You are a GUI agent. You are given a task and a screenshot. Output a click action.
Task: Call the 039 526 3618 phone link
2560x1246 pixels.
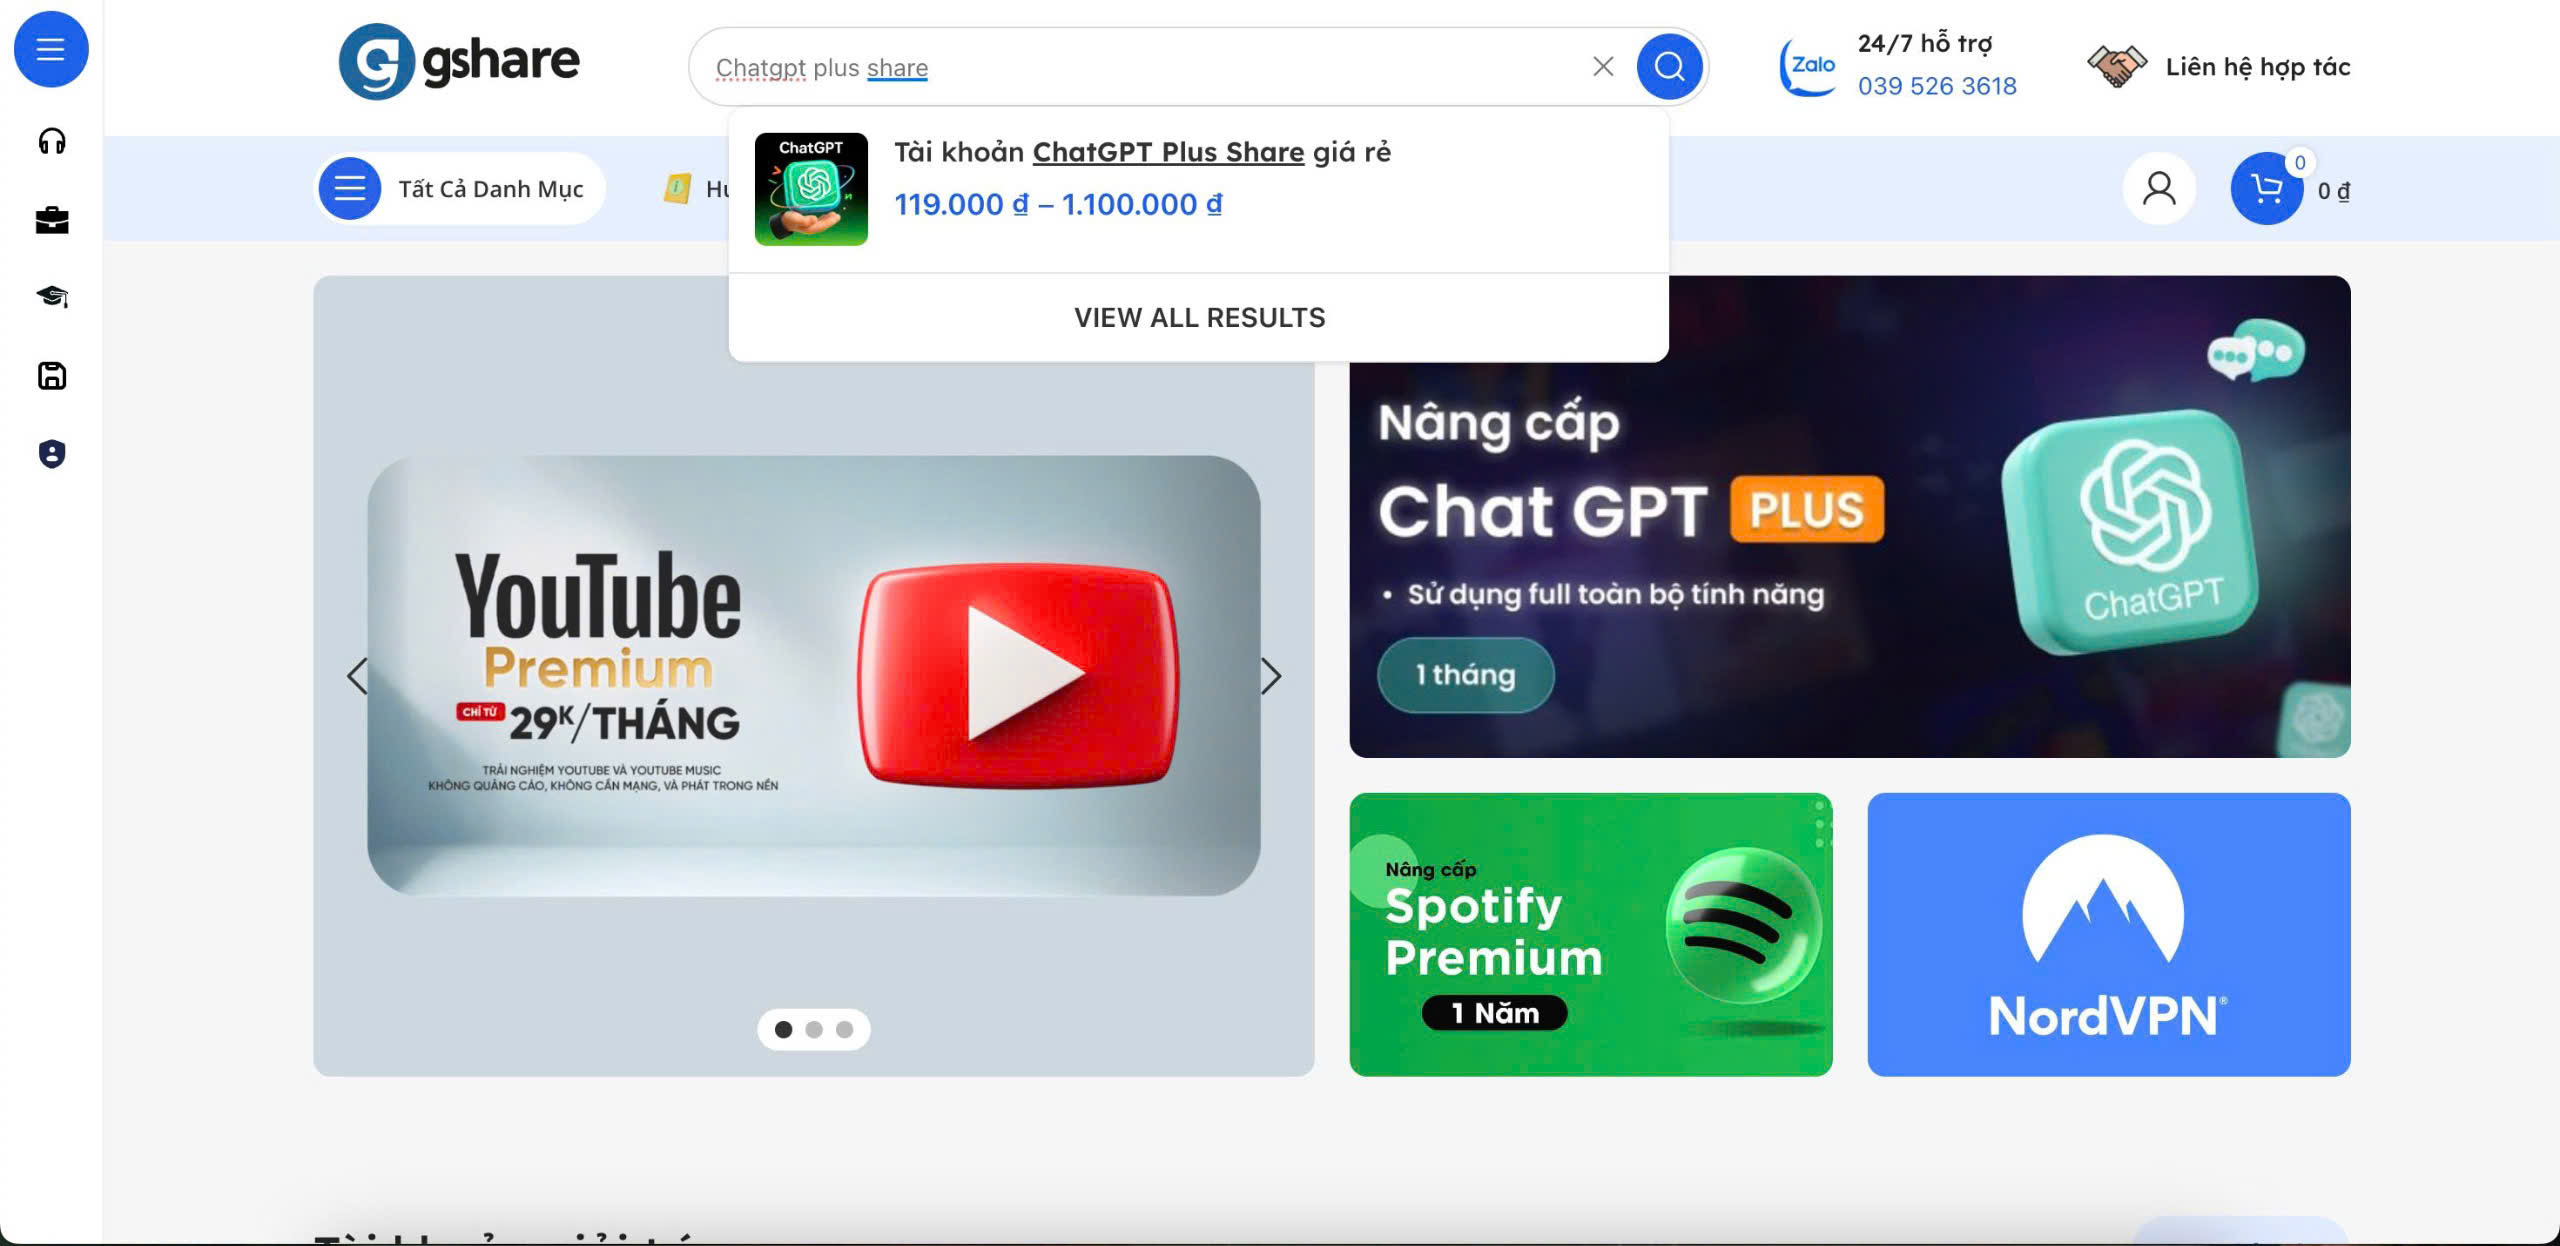click(1937, 86)
